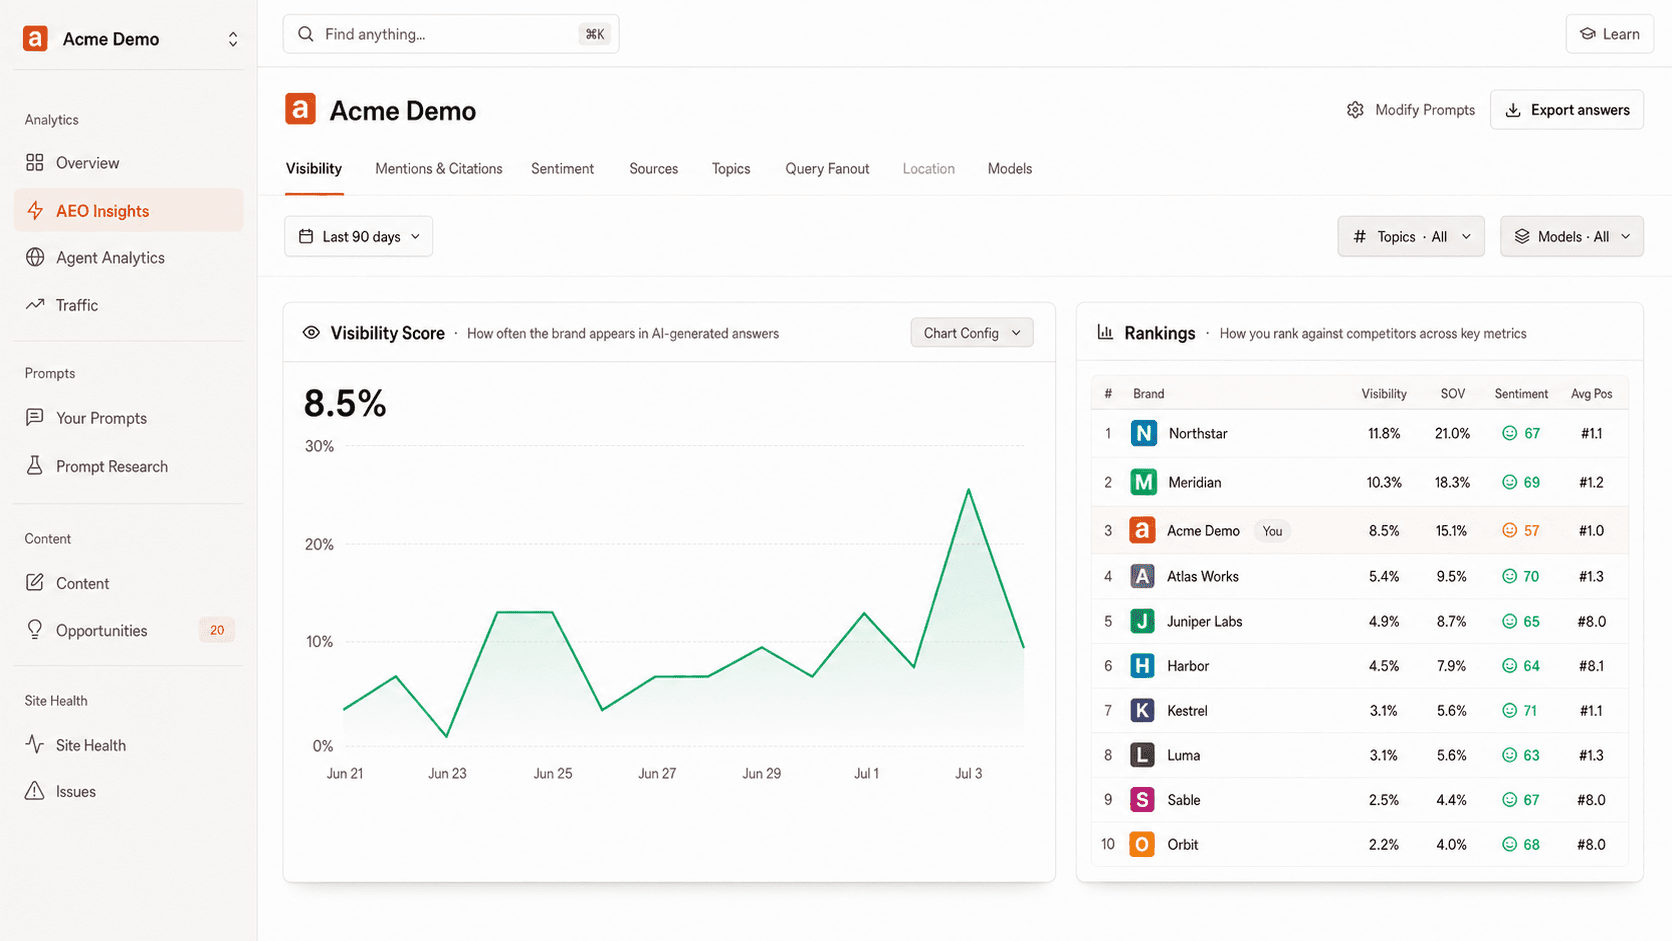1672x941 pixels.
Task: Click the Orbit brand logo
Action: pyautogui.click(x=1142, y=844)
